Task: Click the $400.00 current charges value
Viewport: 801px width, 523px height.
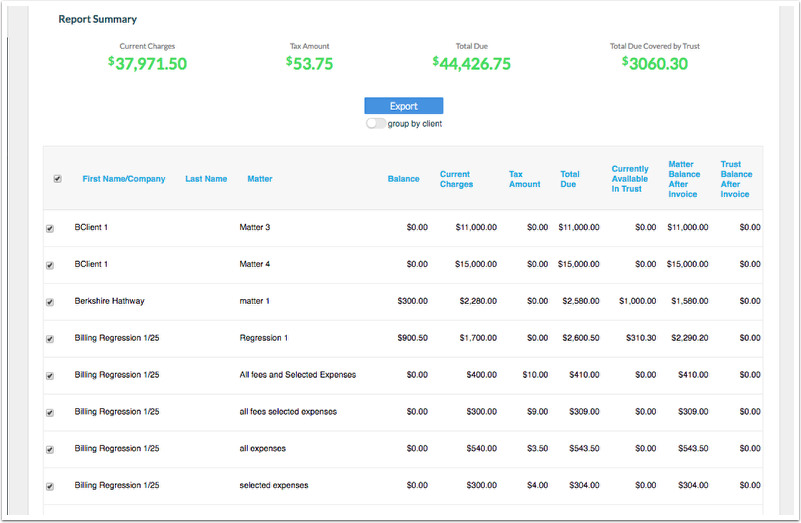Action: click(x=481, y=374)
